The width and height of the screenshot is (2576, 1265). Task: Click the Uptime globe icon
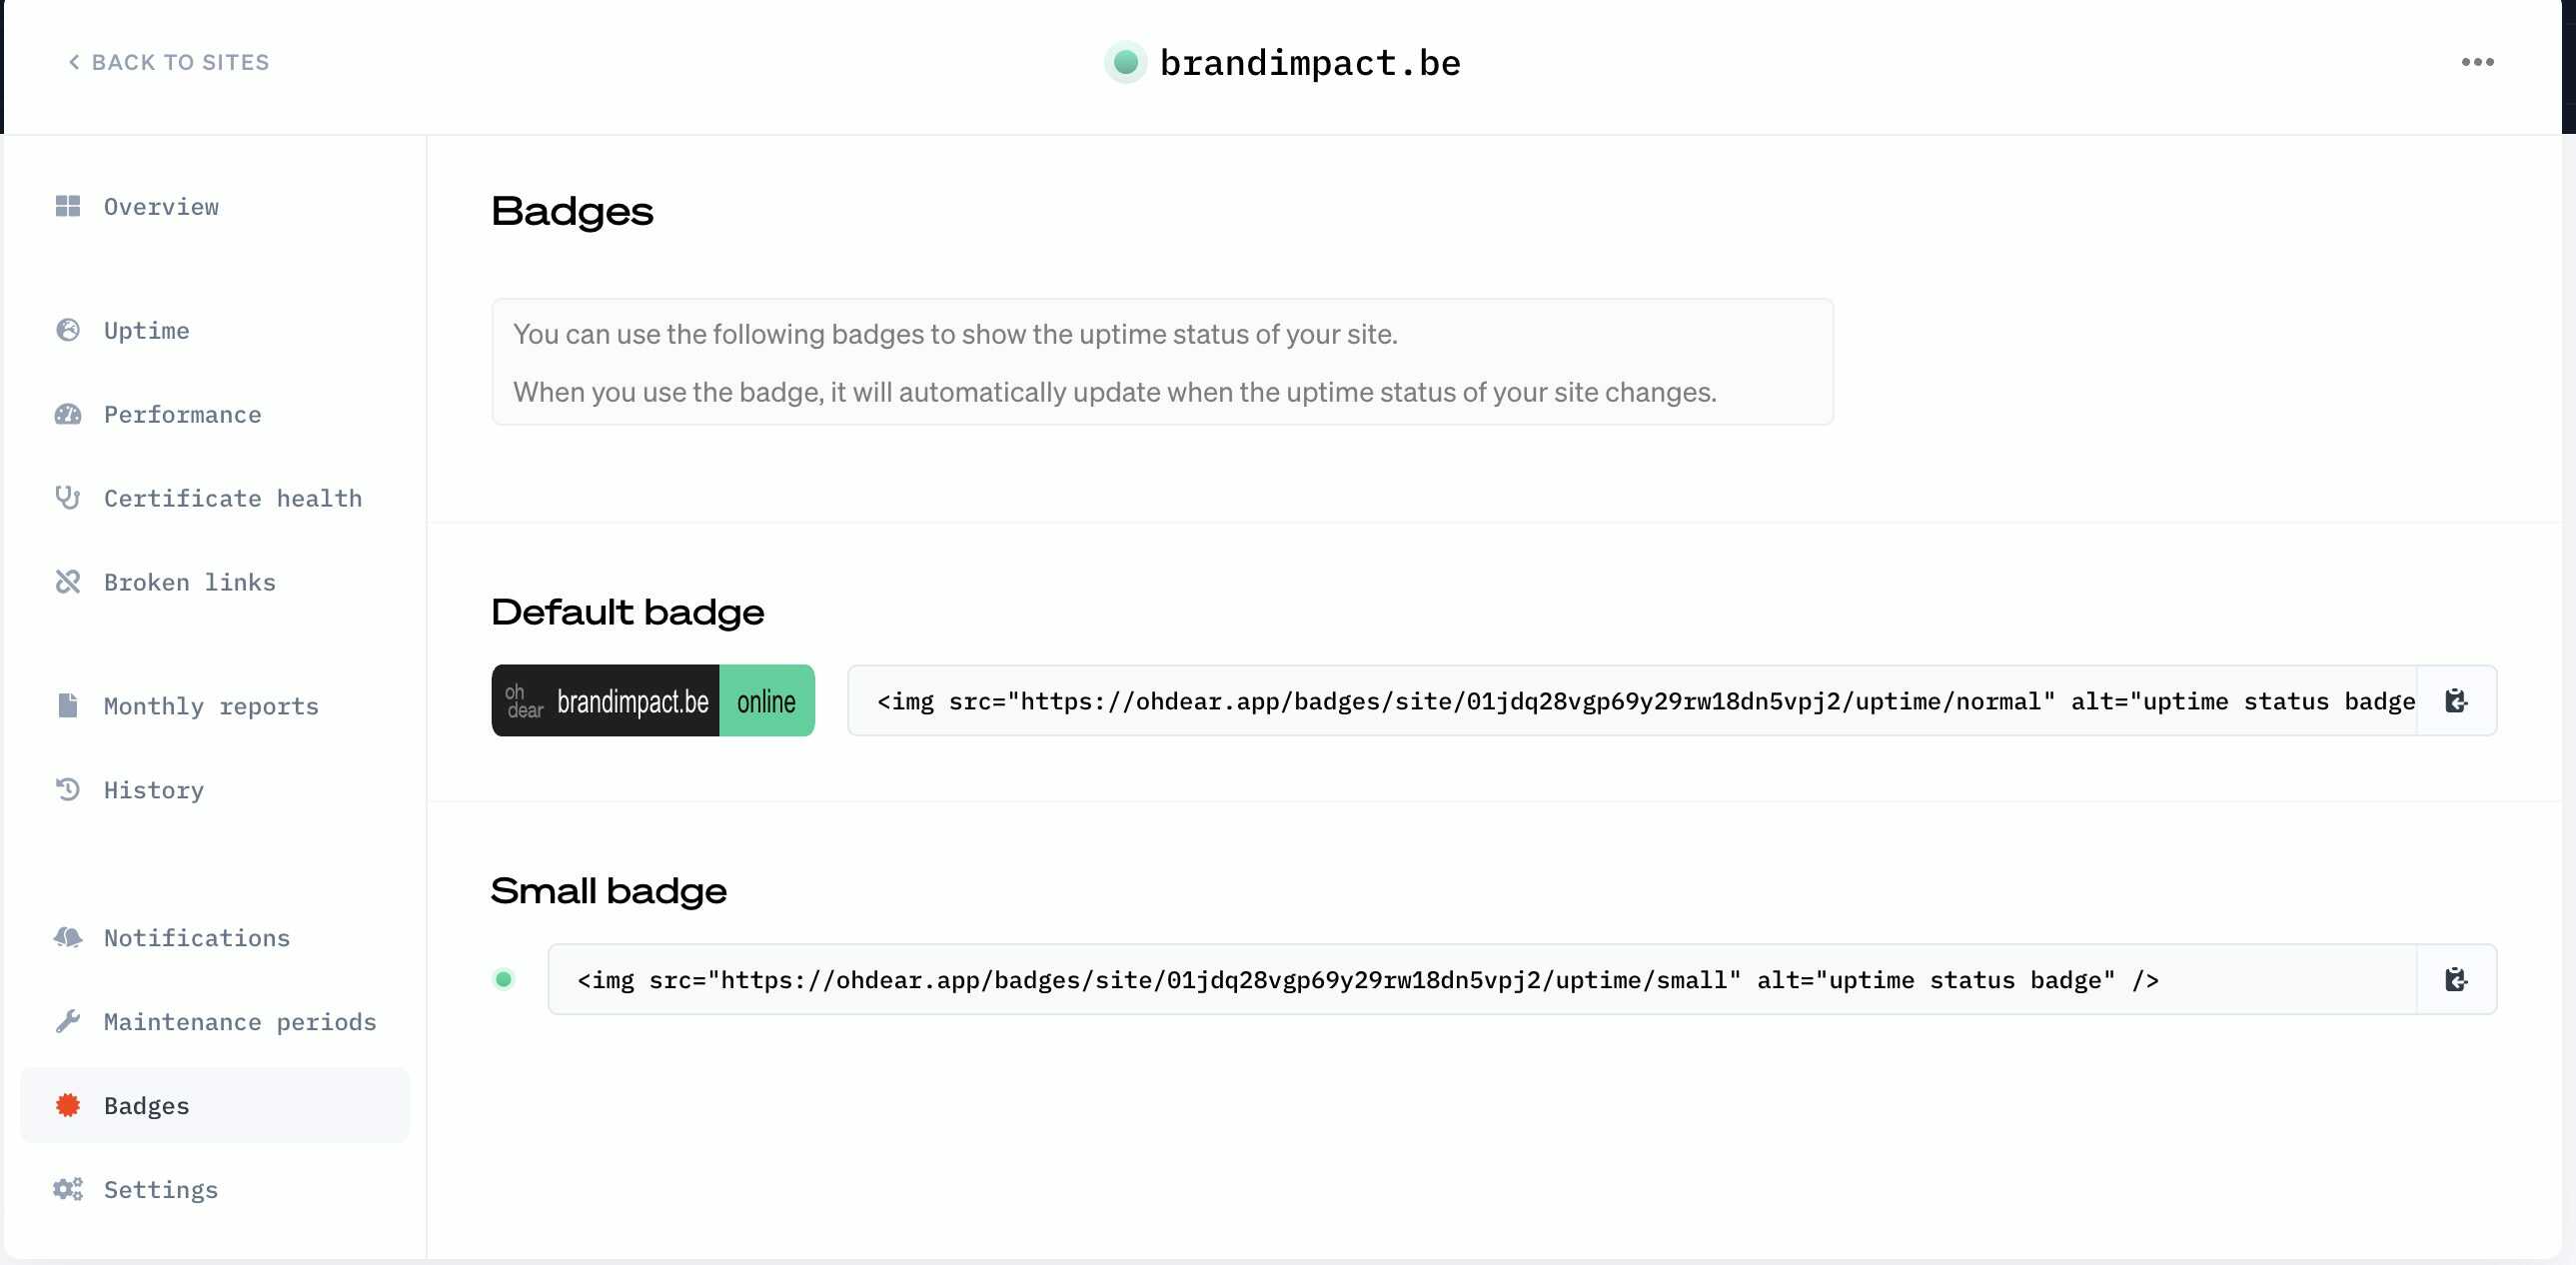68,331
